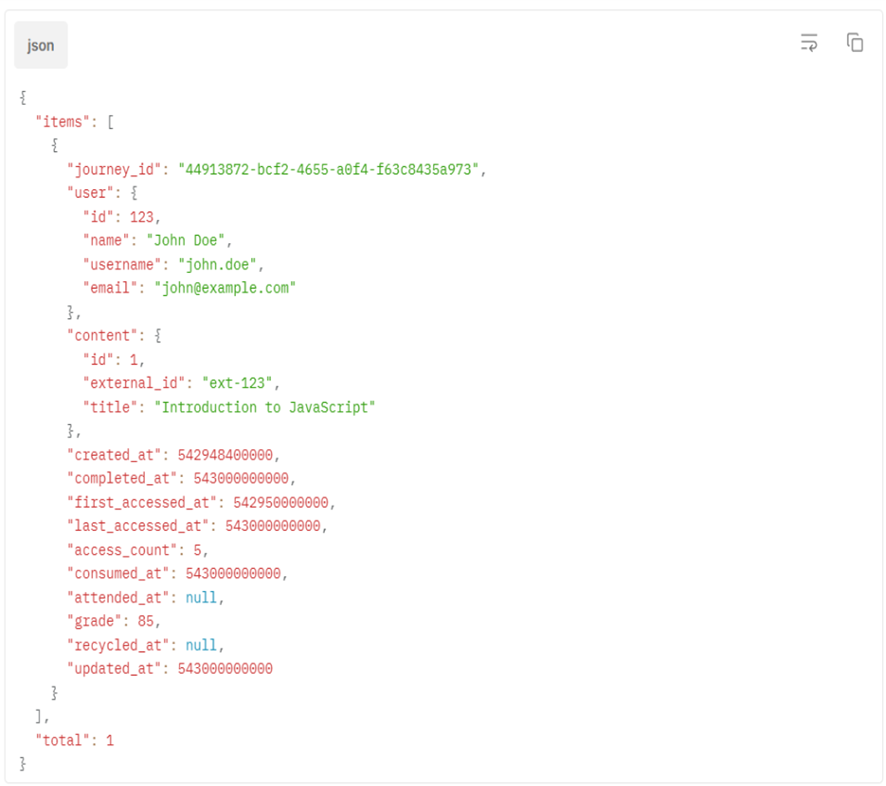Viewport: 886px width, 786px height.
Task: Click the "items" key
Action: pos(63,121)
